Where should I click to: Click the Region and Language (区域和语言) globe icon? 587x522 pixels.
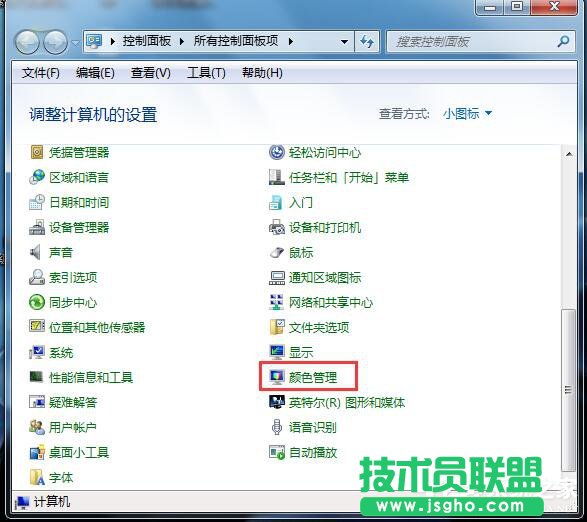37,177
